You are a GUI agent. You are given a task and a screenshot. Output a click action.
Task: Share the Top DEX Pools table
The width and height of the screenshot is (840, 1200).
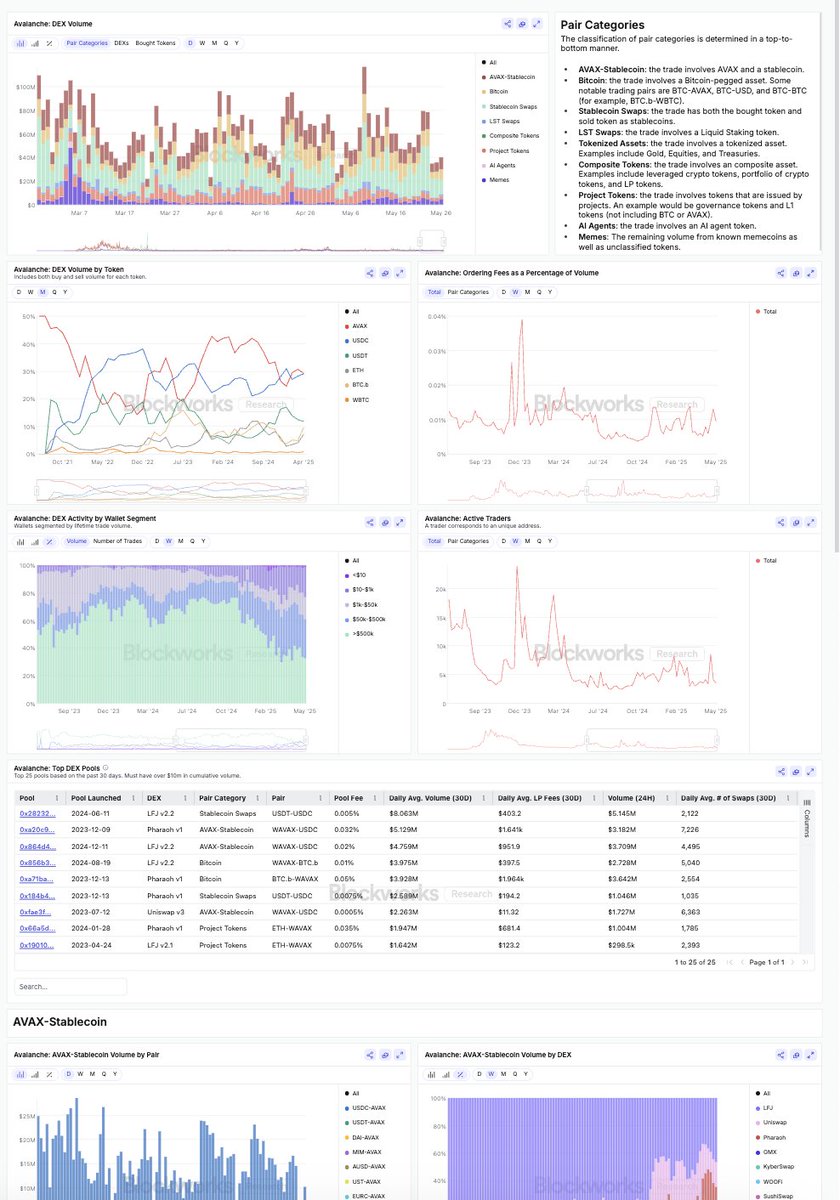tap(781, 771)
